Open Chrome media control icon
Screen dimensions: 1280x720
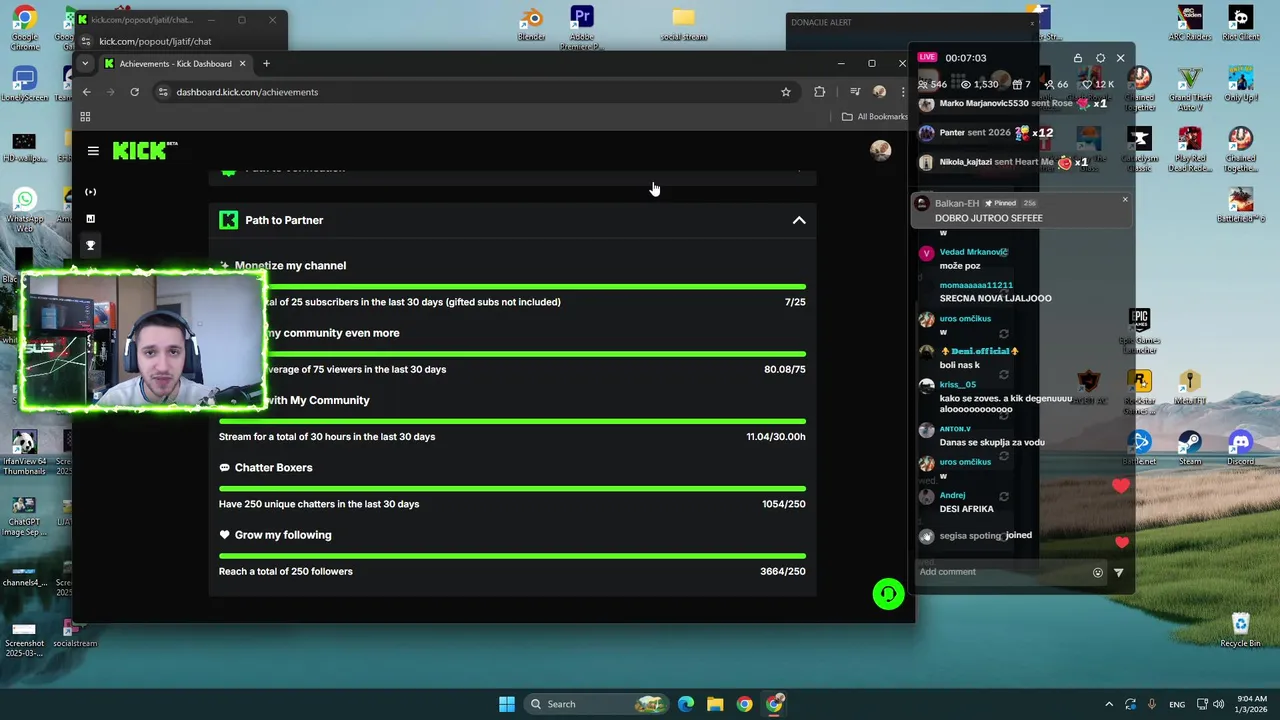pos(855,92)
